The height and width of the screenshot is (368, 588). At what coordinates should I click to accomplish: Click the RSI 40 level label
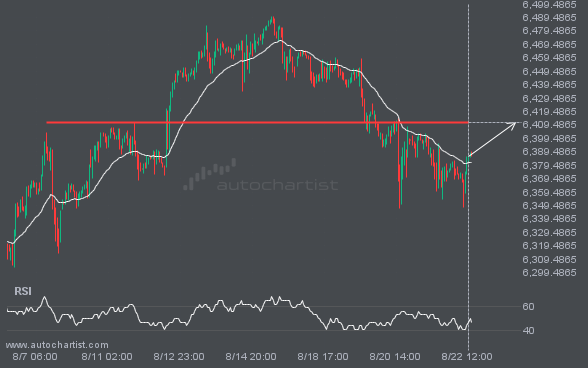pos(528,331)
